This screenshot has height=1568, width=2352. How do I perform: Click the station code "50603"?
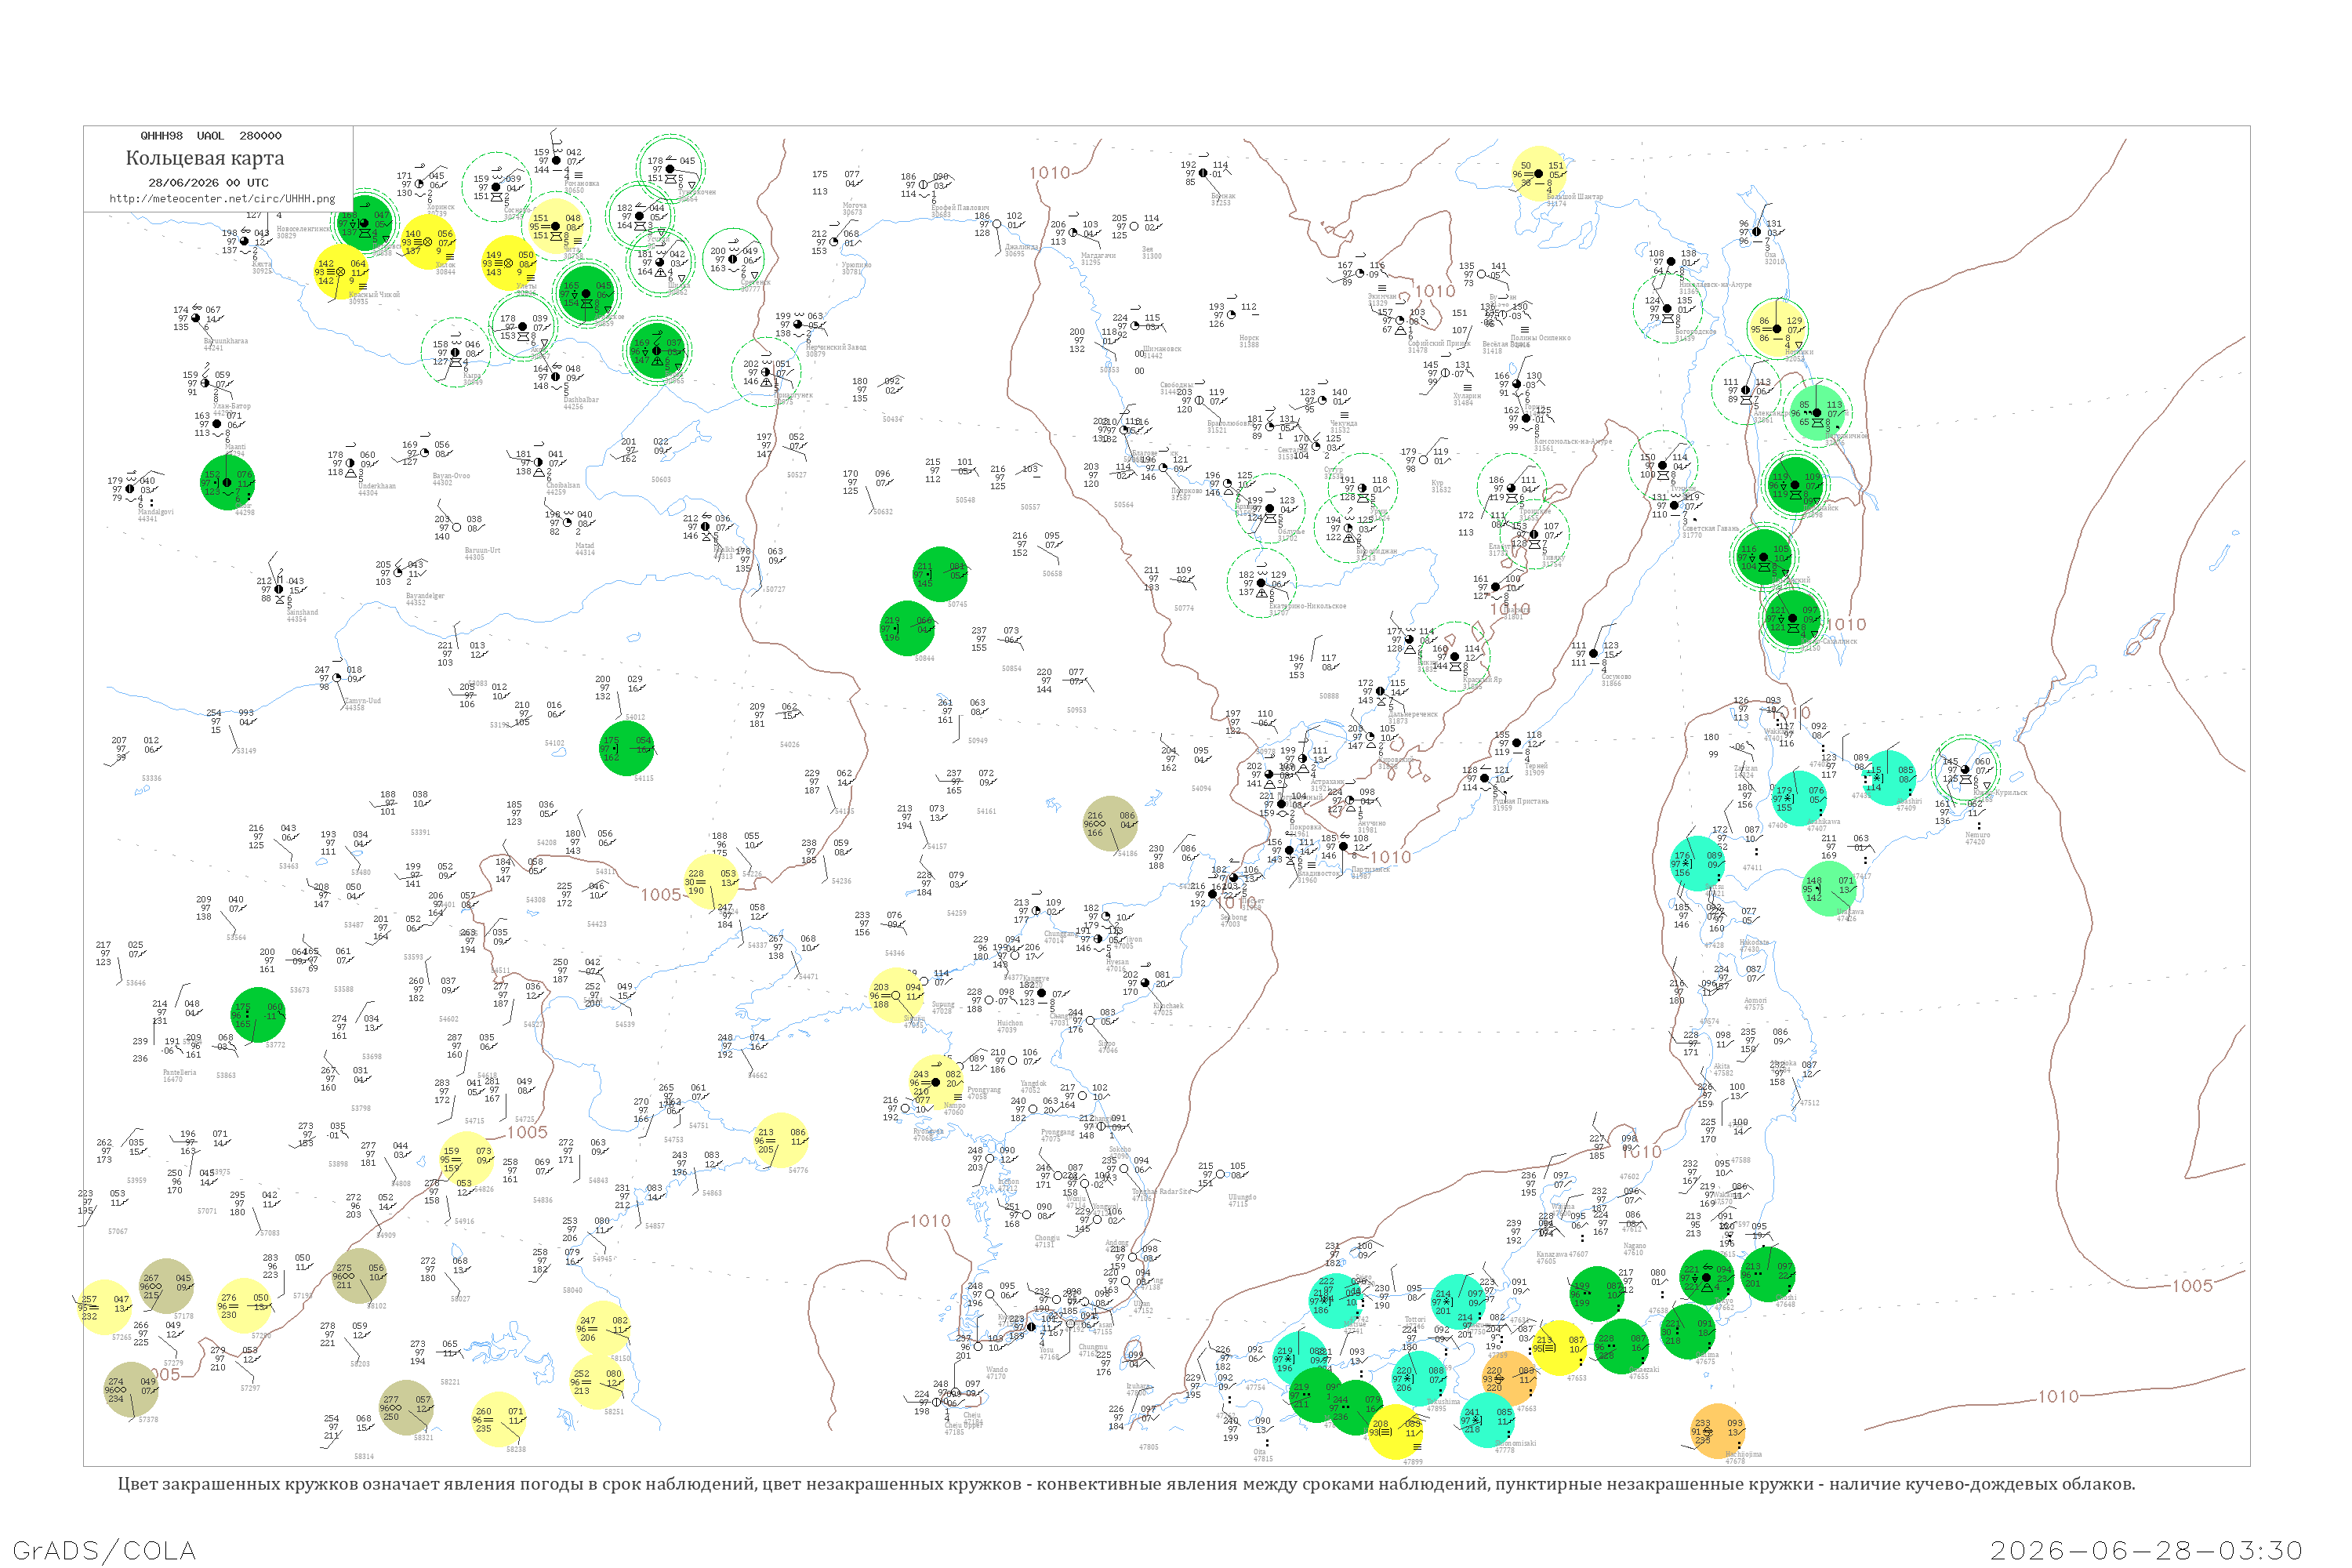click(x=661, y=480)
